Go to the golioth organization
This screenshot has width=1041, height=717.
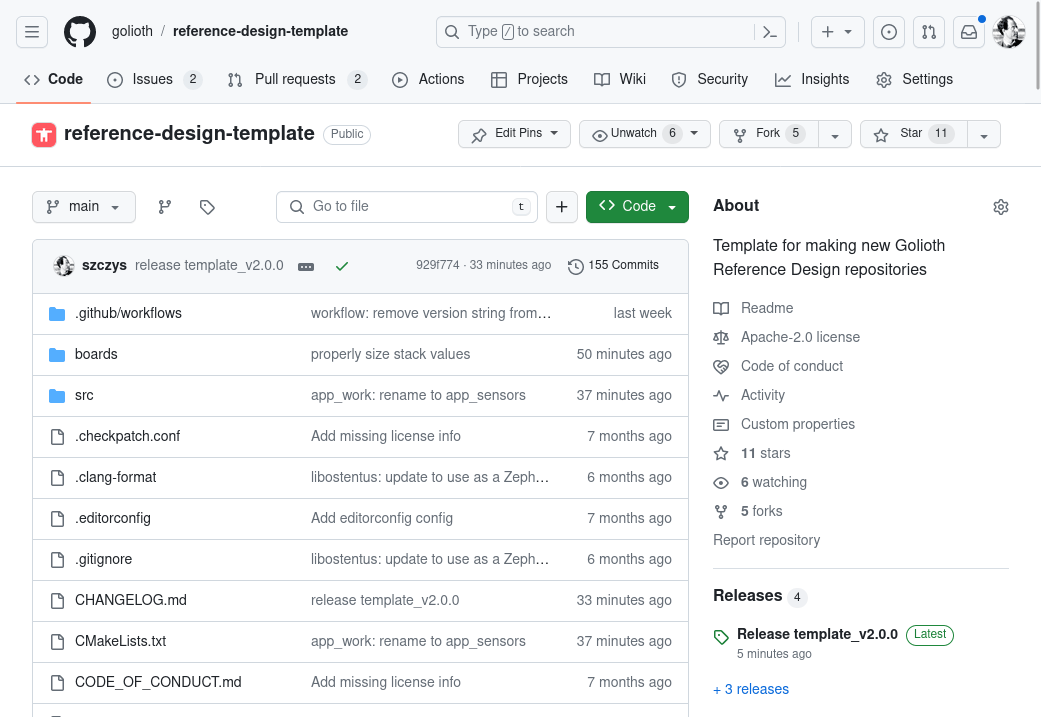pyautogui.click(x=132, y=31)
